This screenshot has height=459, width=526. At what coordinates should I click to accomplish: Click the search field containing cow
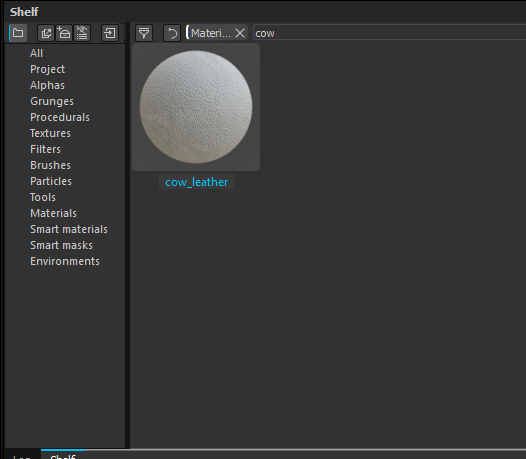[389, 33]
